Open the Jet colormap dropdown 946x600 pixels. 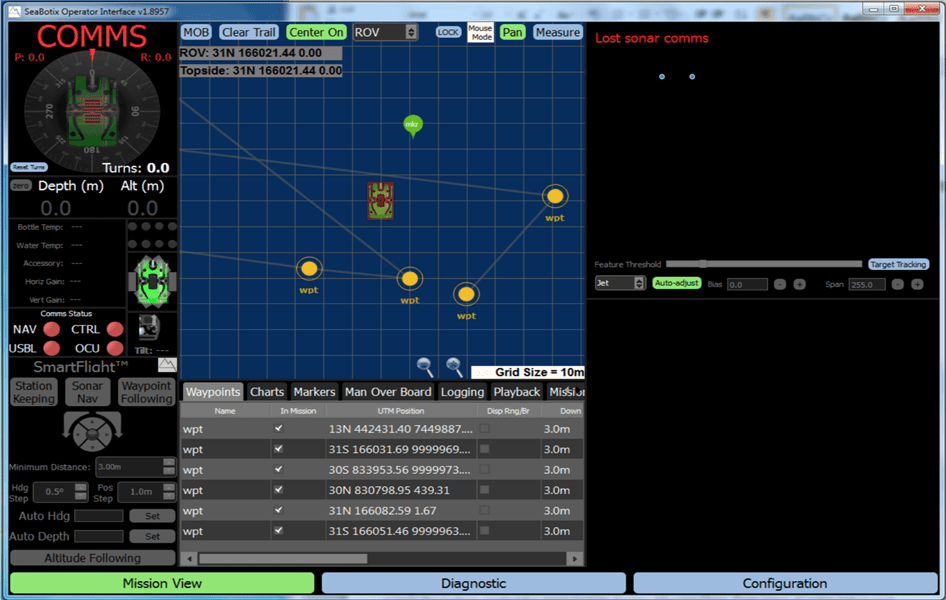tap(640, 284)
